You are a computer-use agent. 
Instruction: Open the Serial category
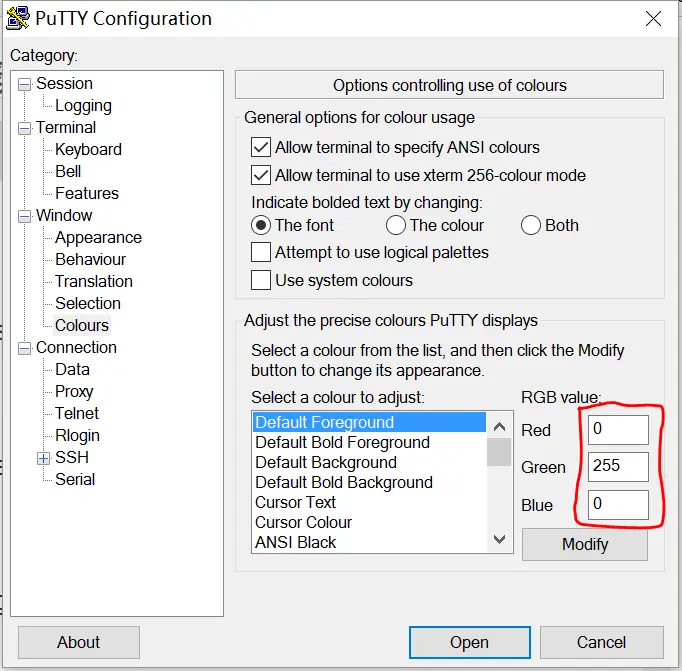click(75, 480)
